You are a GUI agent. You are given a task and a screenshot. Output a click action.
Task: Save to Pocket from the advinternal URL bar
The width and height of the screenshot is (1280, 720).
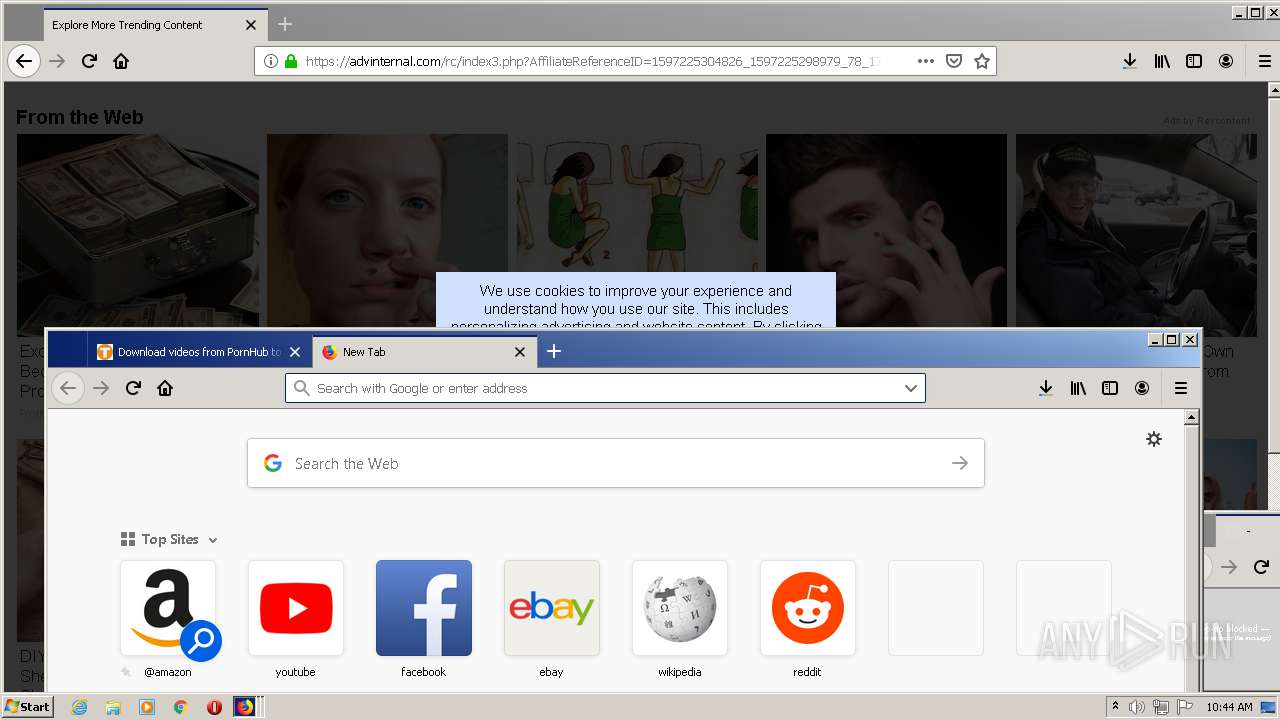(954, 61)
